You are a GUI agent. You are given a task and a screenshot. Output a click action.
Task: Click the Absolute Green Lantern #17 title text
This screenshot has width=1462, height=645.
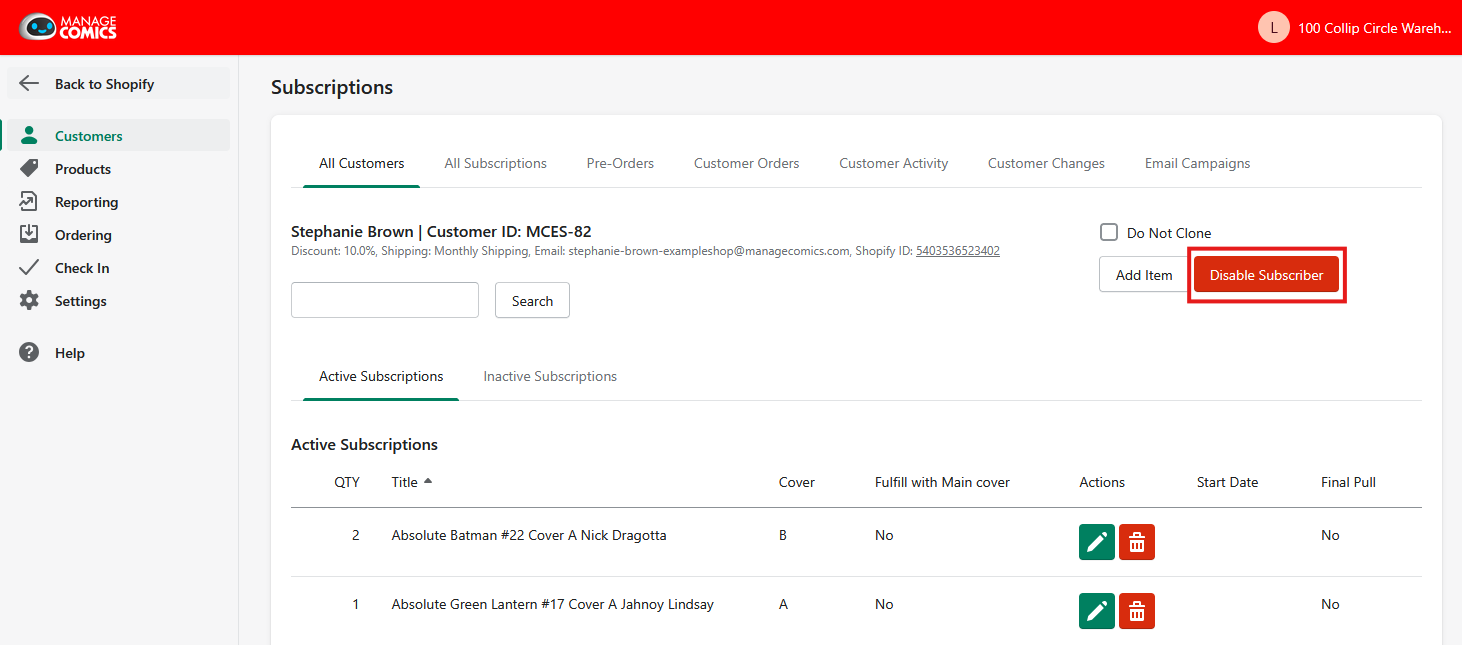pyautogui.click(x=553, y=604)
